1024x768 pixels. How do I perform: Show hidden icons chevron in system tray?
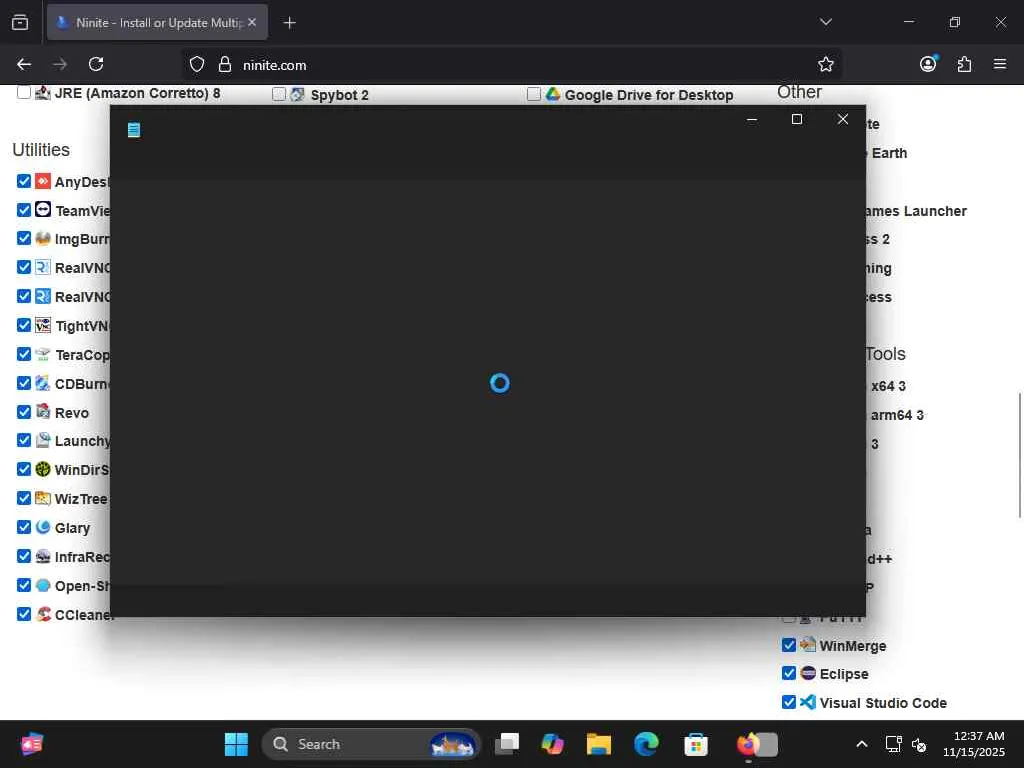862,744
